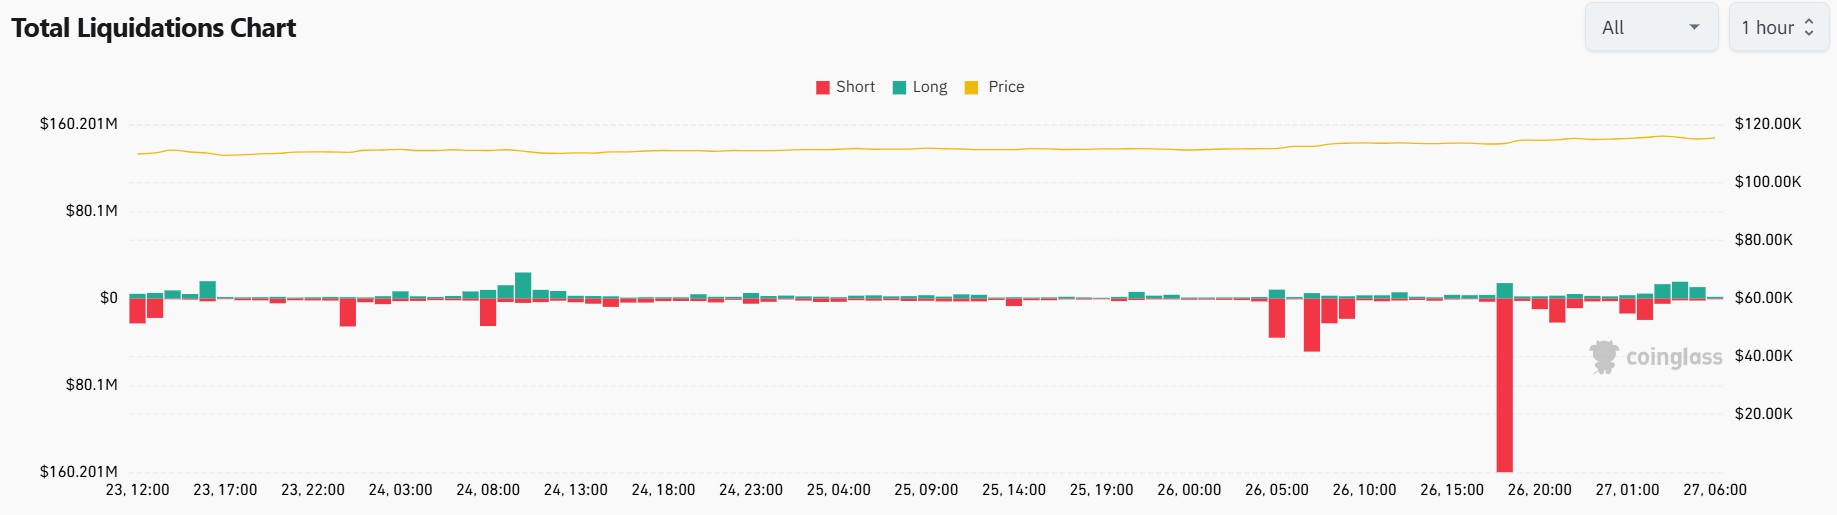Click the "Total Liquidations Chart" title
Image resolution: width=1837 pixels, height=515 pixels.
pyautogui.click(x=154, y=28)
